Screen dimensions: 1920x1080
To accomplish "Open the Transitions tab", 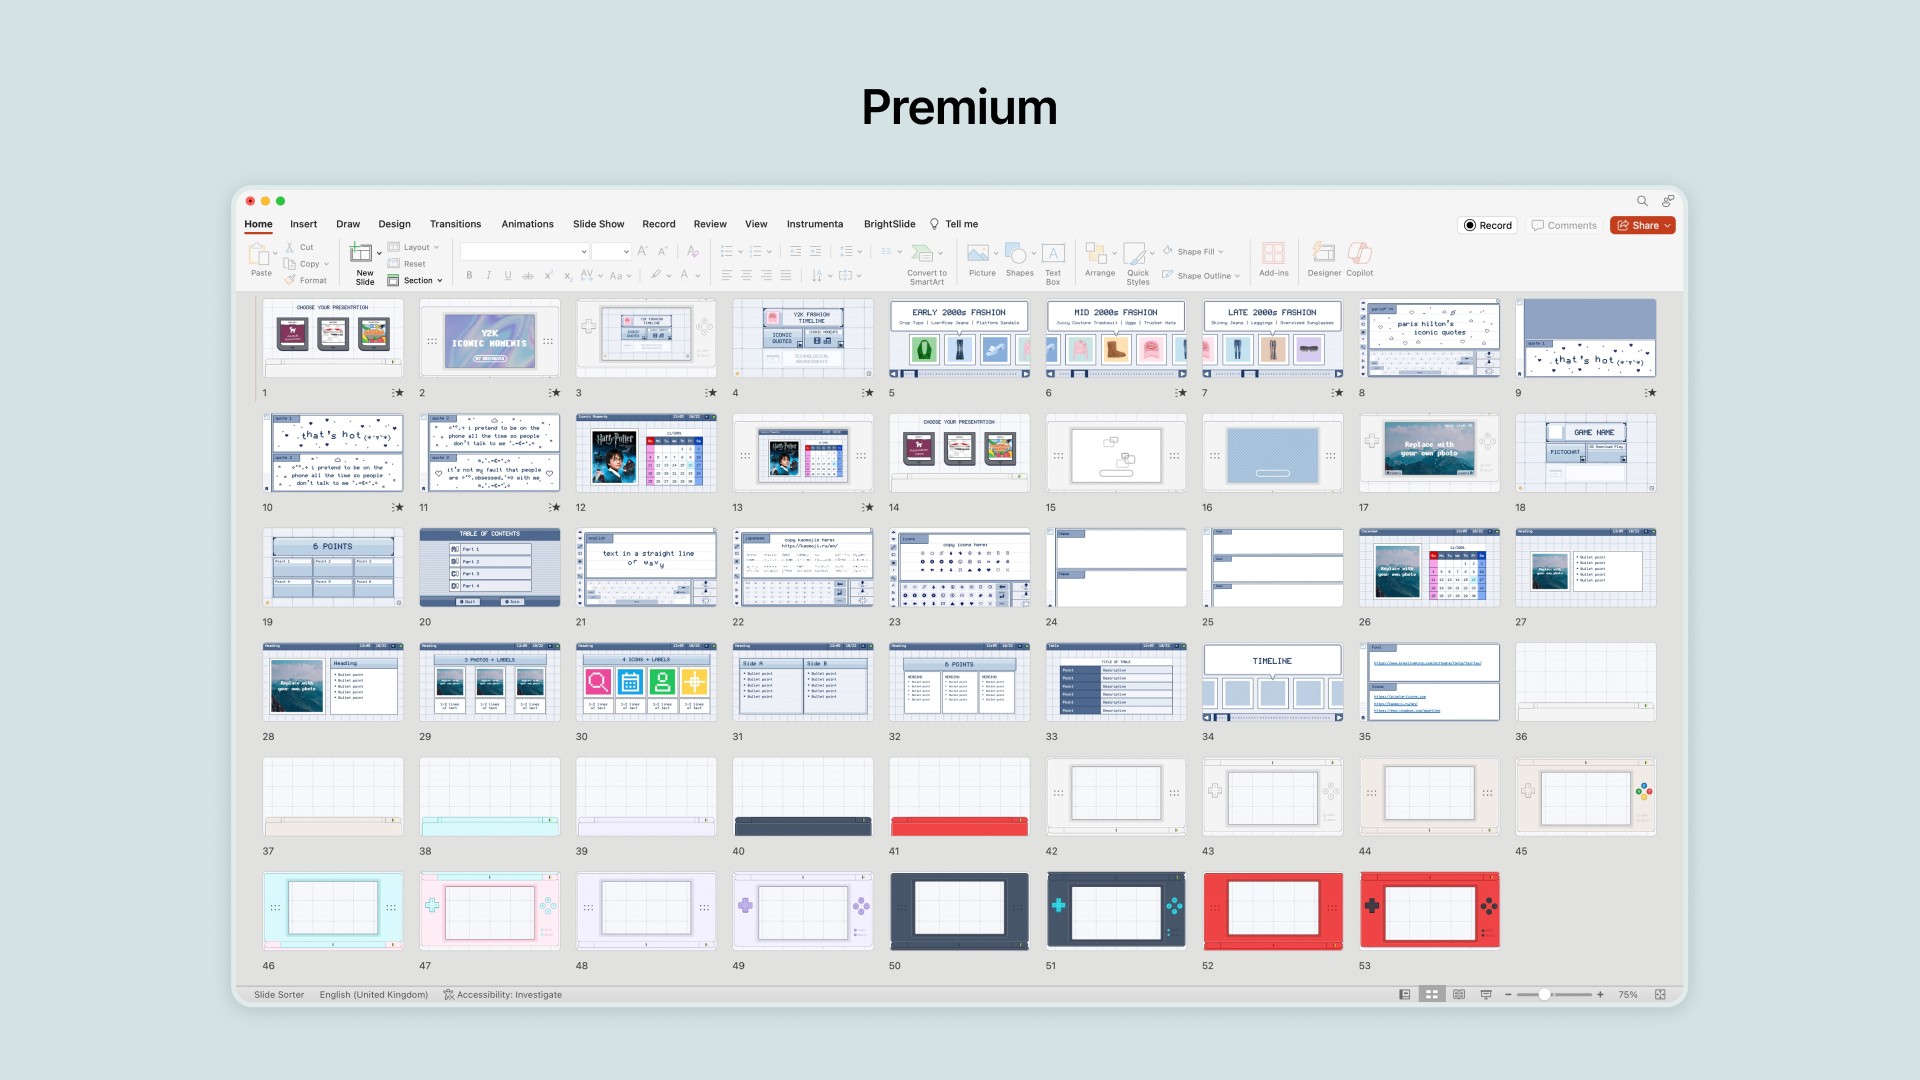I will pos(455,224).
